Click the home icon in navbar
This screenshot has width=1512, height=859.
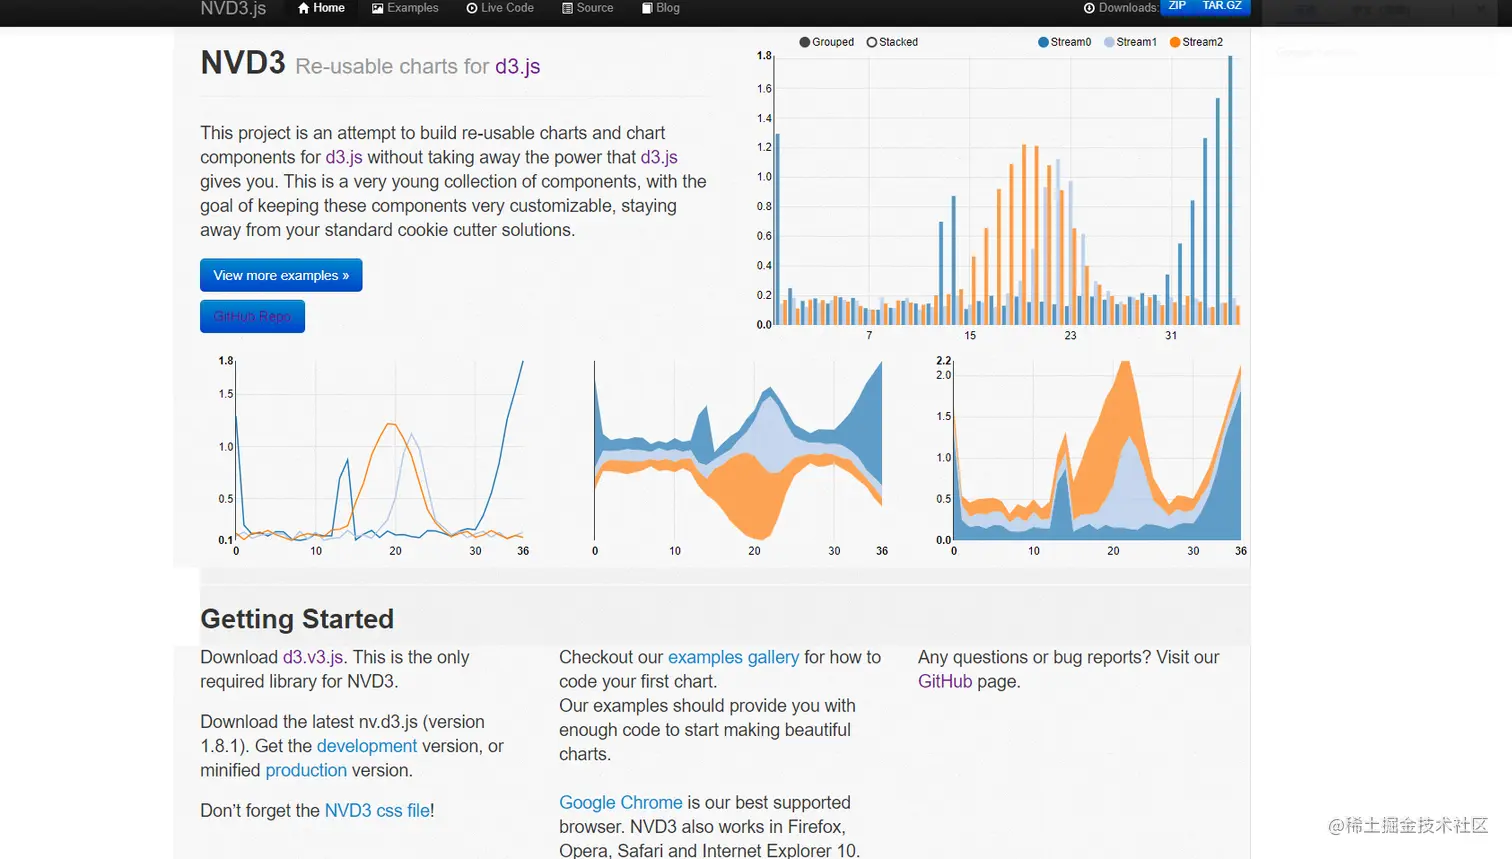(304, 8)
